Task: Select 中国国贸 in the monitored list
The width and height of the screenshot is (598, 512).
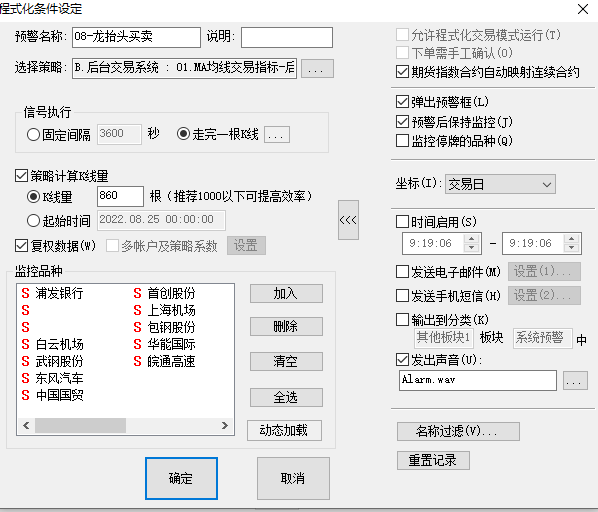Action: tap(59, 395)
